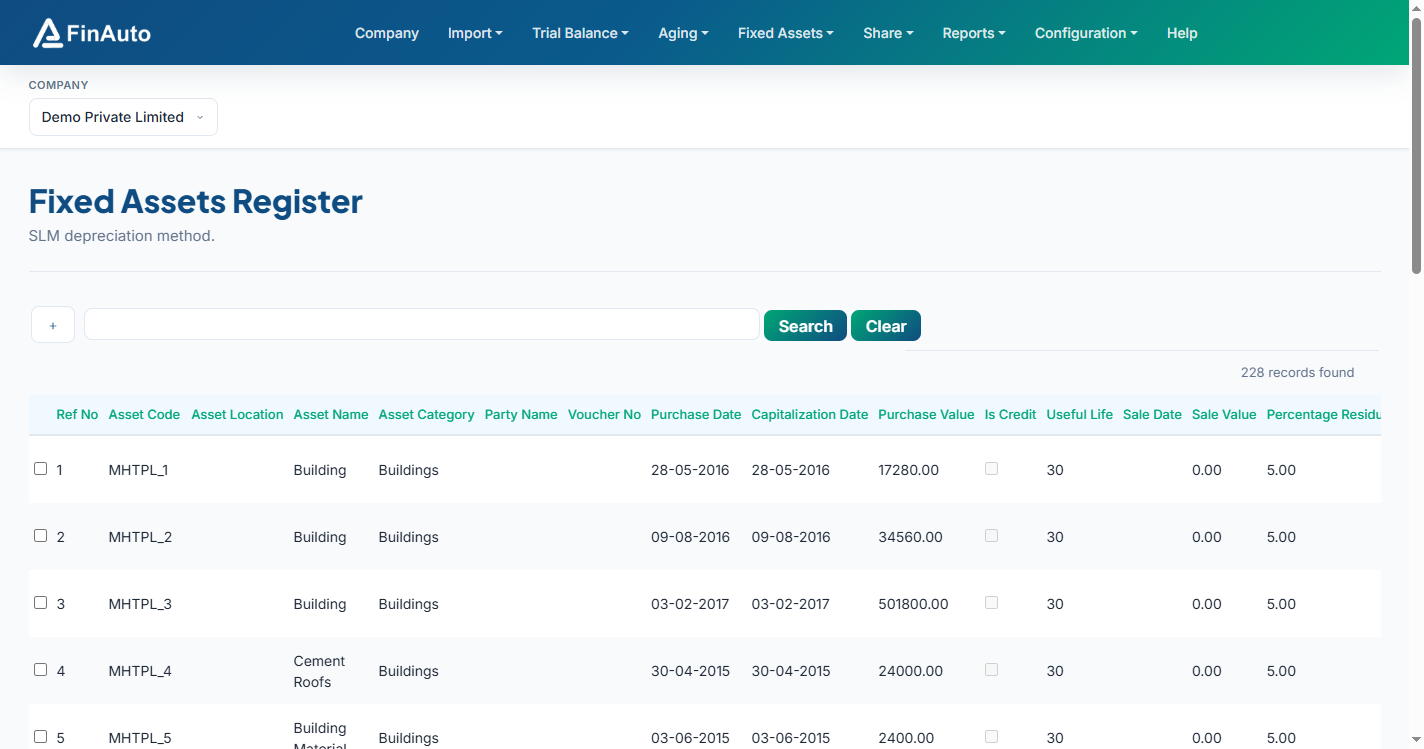Sort by Purchase Date column header
The width and height of the screenshot is (1424, 749).
pyautogui.click(x=696, y=414)
